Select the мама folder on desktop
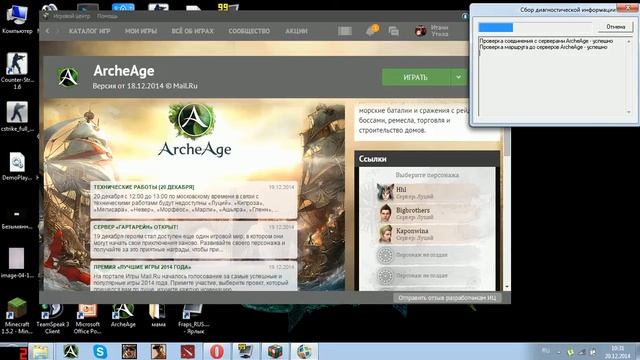This screenshot has height=360, width=640. coord(158,315)
